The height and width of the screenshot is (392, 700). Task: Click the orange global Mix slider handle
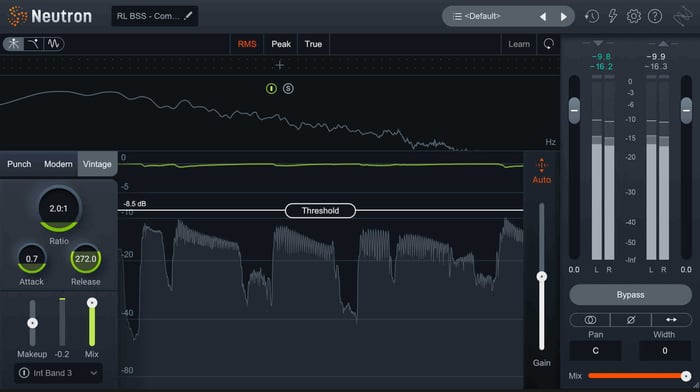click(x=686, y=376)
